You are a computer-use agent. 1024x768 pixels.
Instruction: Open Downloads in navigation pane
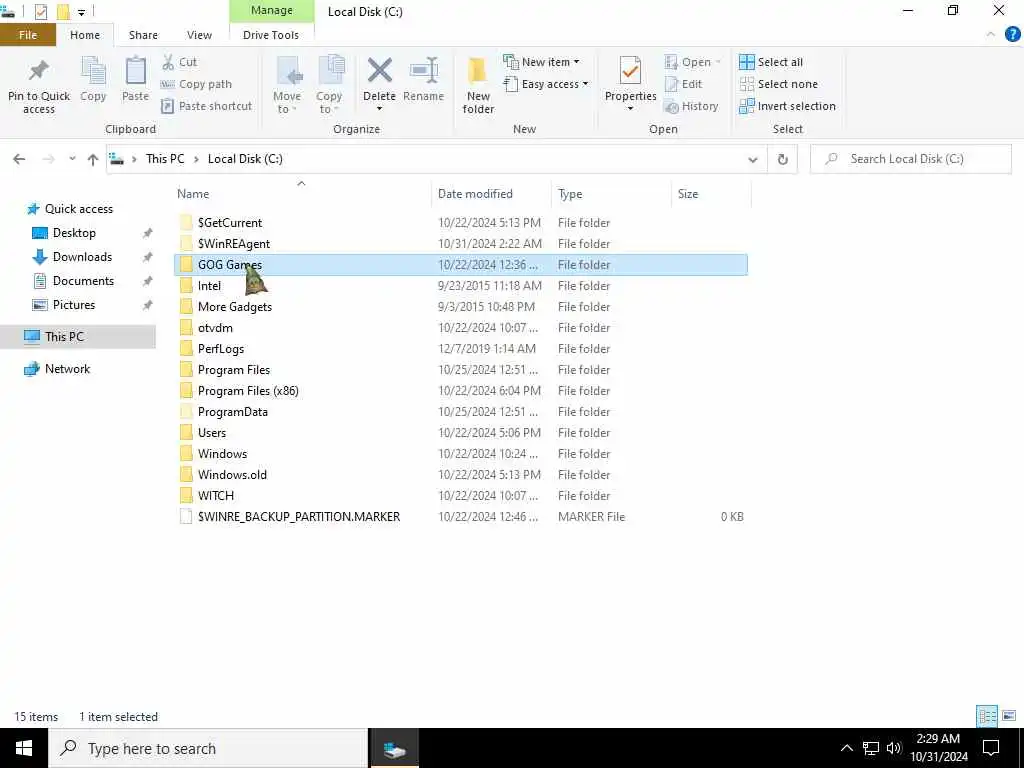point(82,257)
